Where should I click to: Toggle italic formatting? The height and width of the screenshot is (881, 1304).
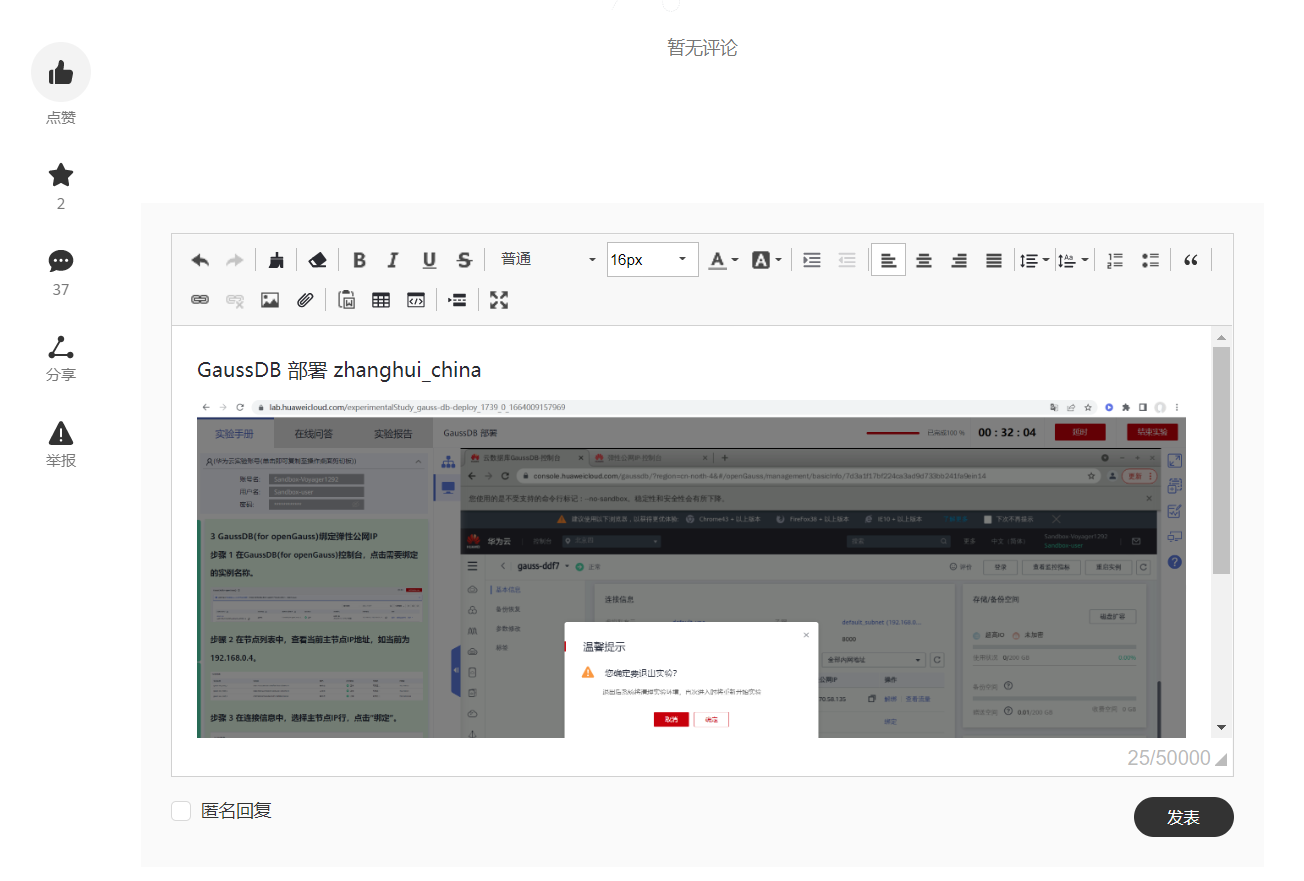[x=393, y=260]
